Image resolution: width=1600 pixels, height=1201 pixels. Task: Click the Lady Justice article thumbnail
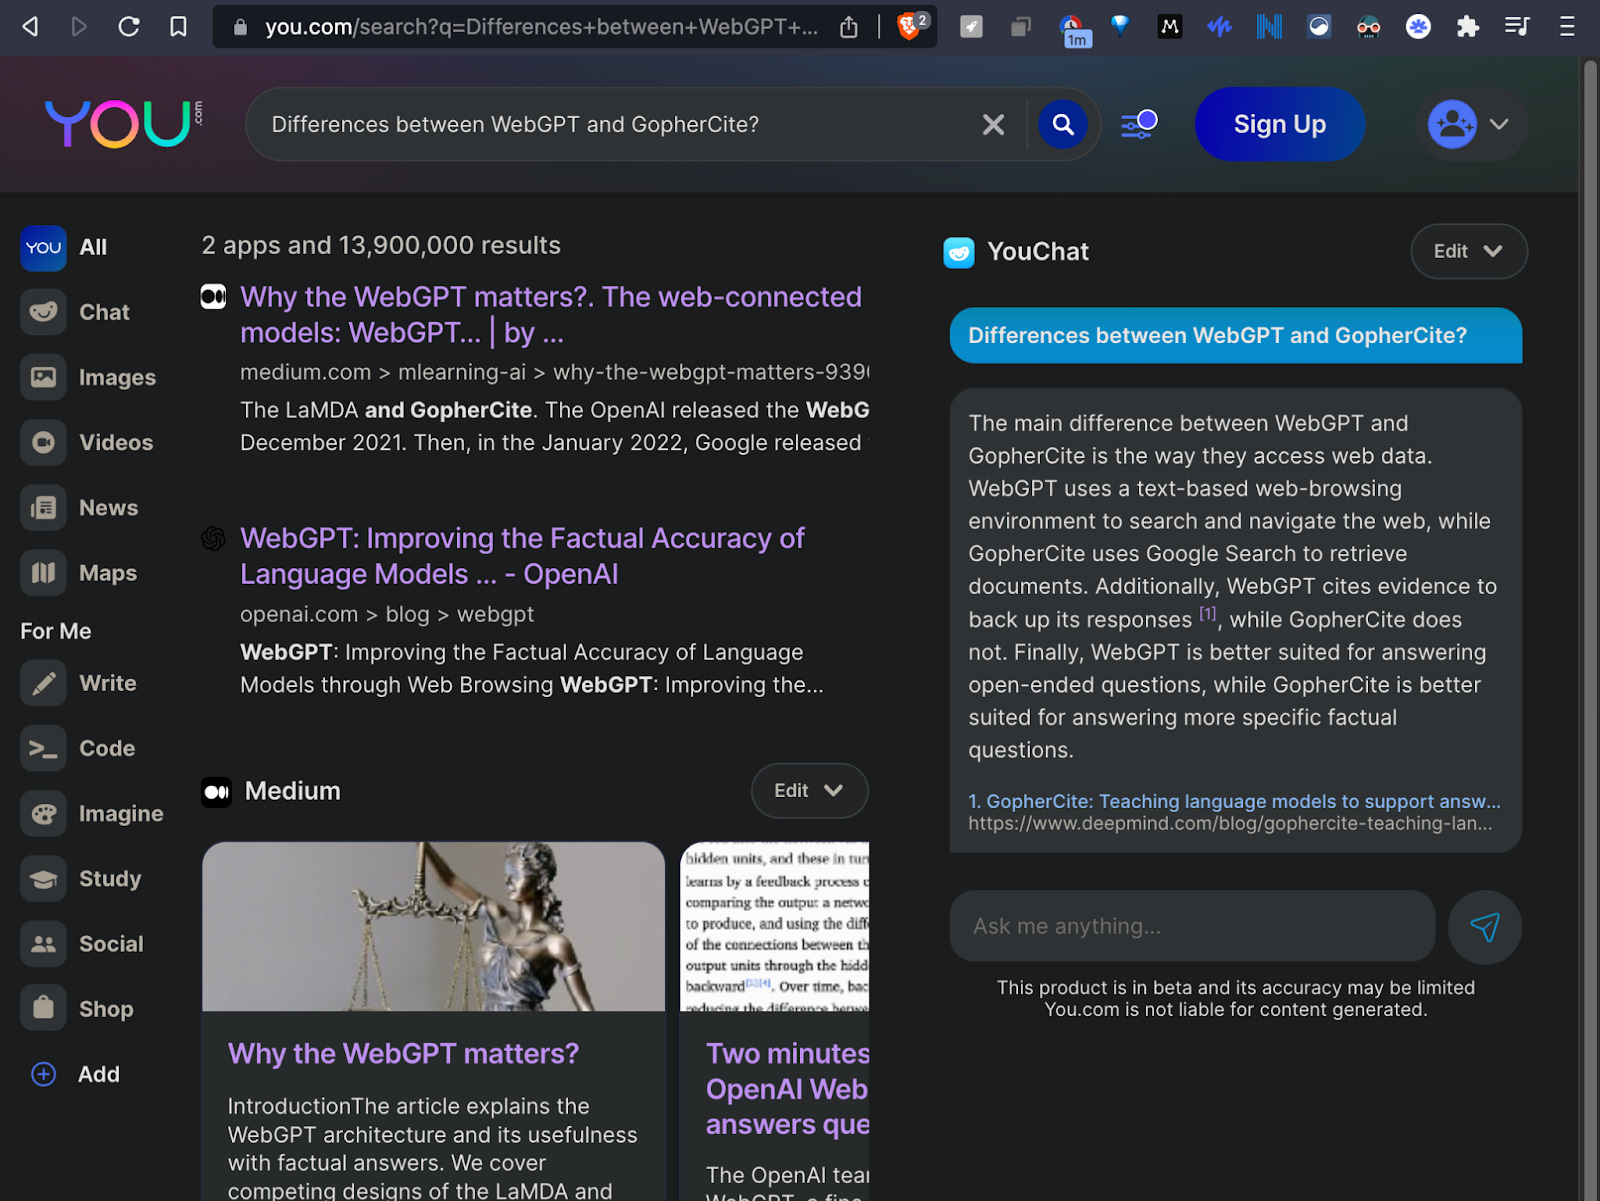(x=433, y=926)
